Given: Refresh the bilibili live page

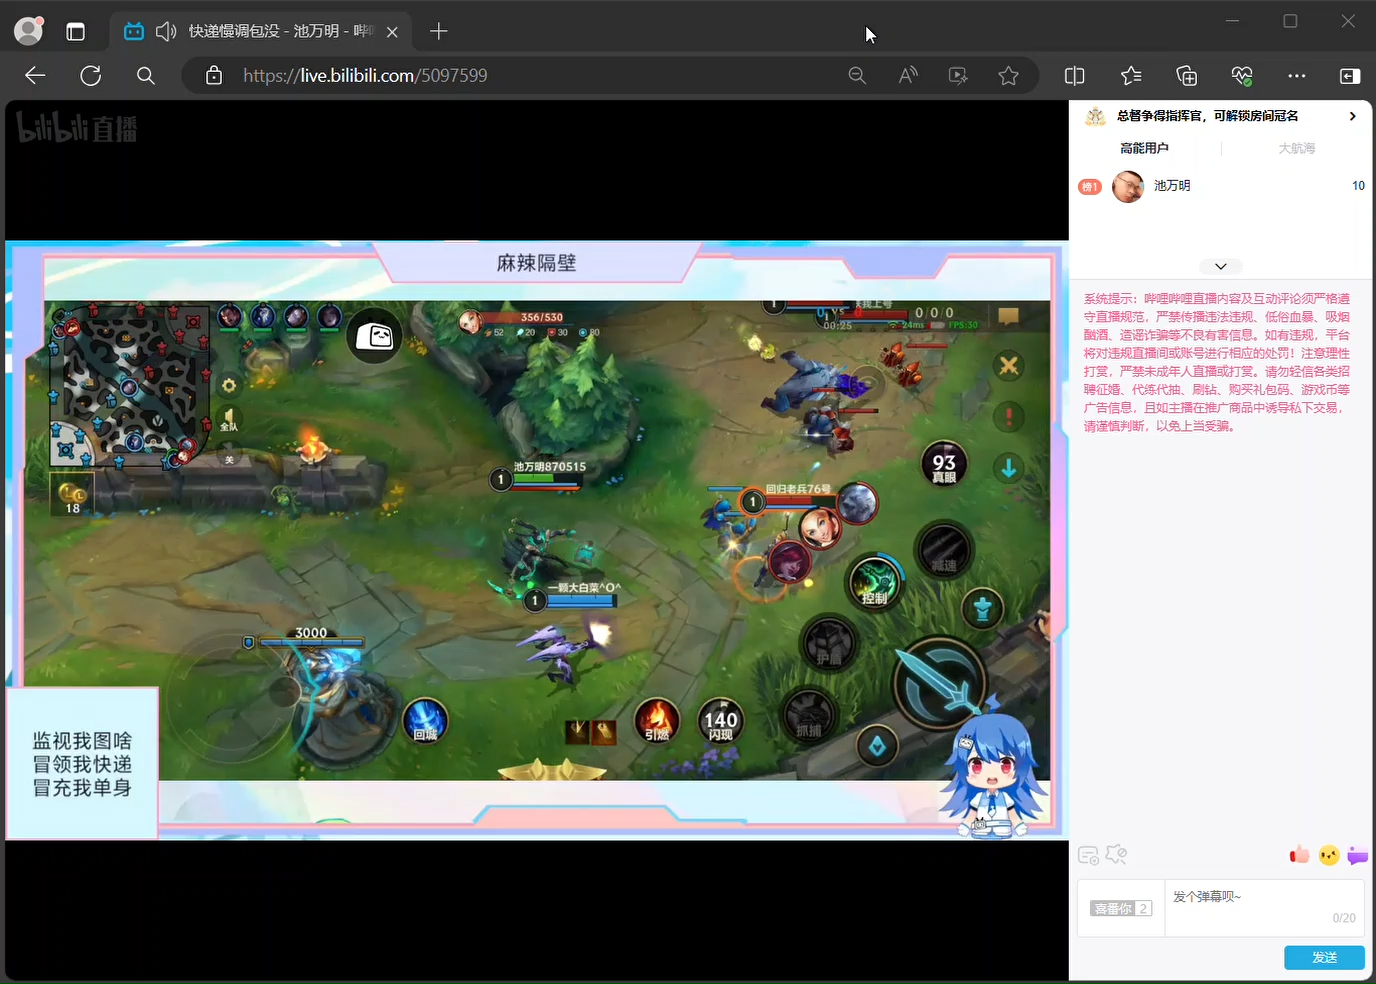Looking at the screenshot, I should (91, 75).
